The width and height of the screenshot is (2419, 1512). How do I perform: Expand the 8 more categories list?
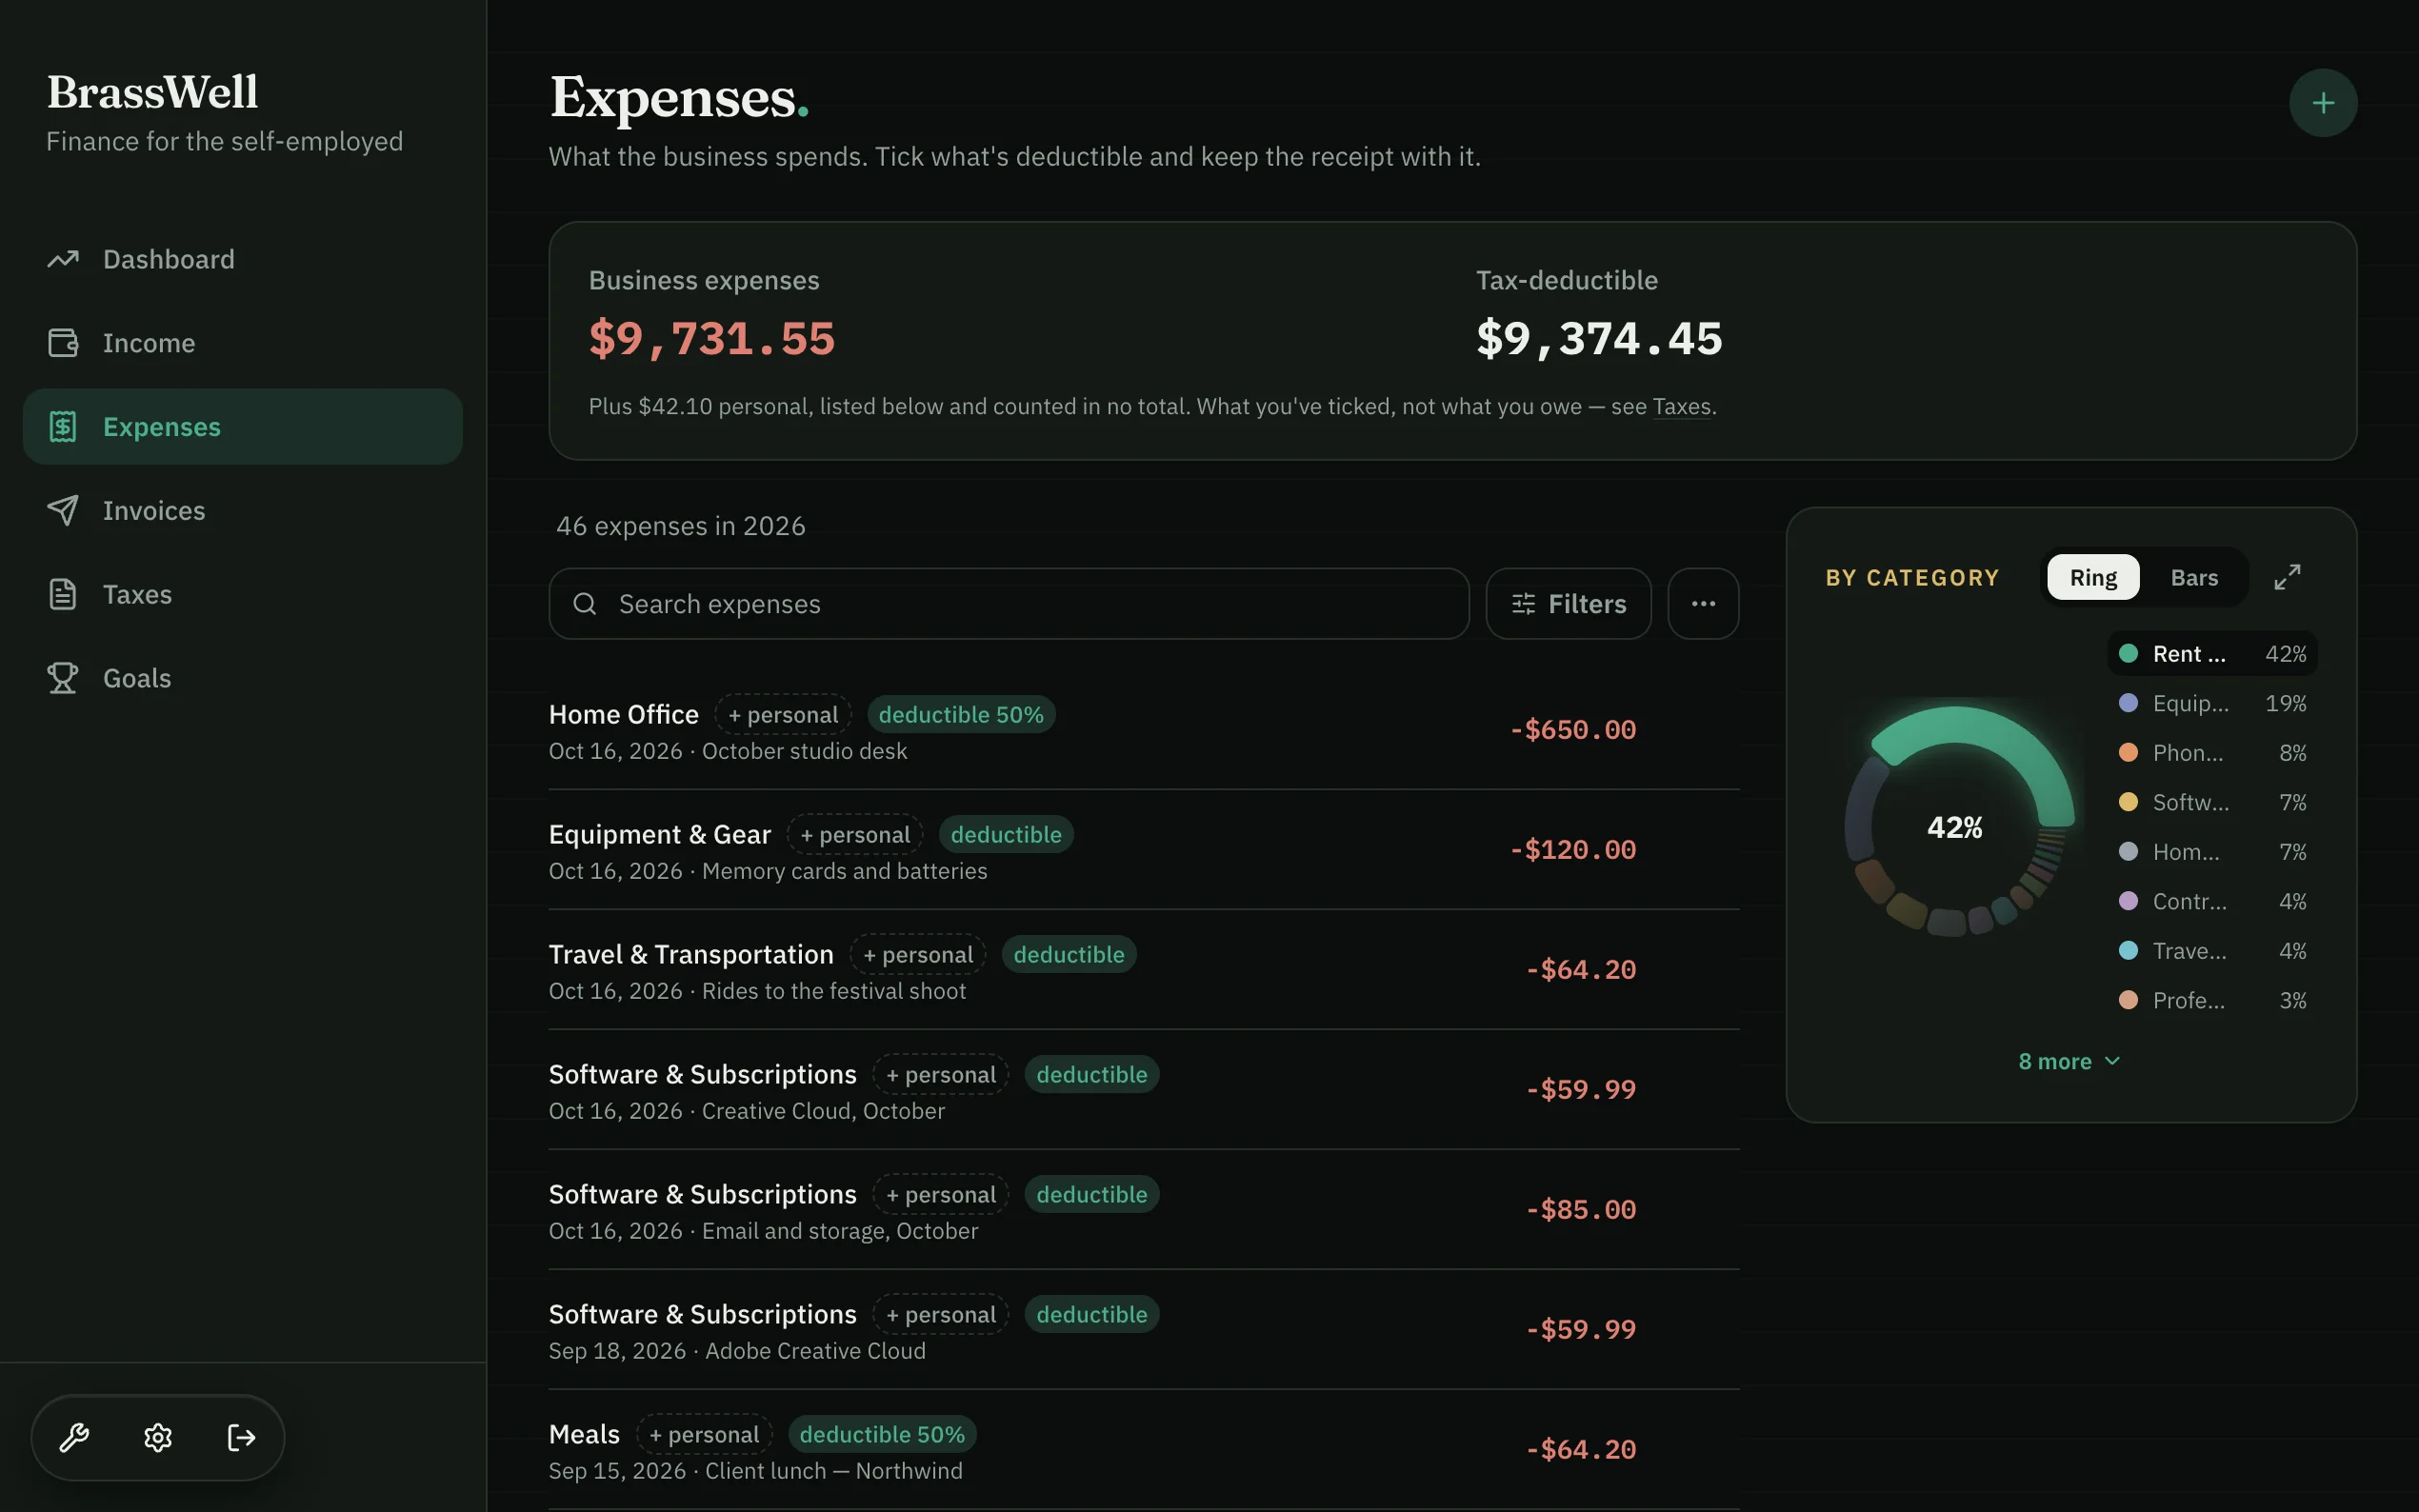click(x=2069, y=1061)
